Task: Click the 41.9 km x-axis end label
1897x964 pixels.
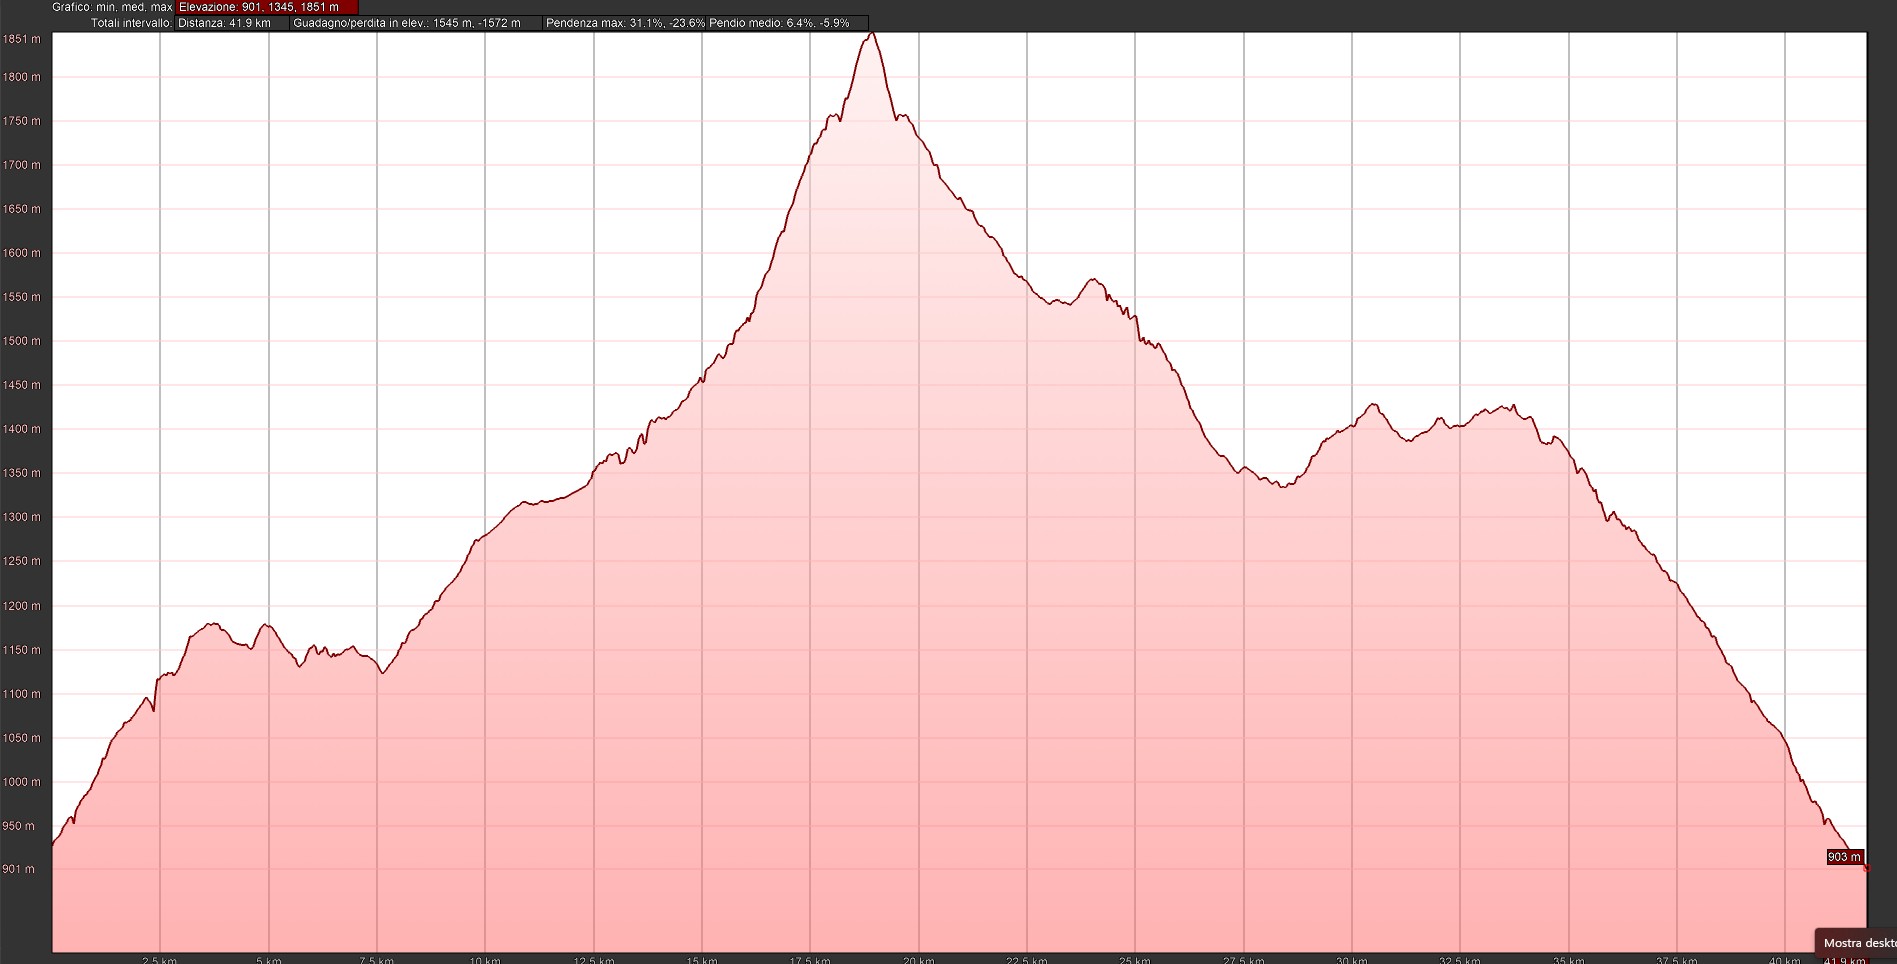Action: coord(1844,961)
